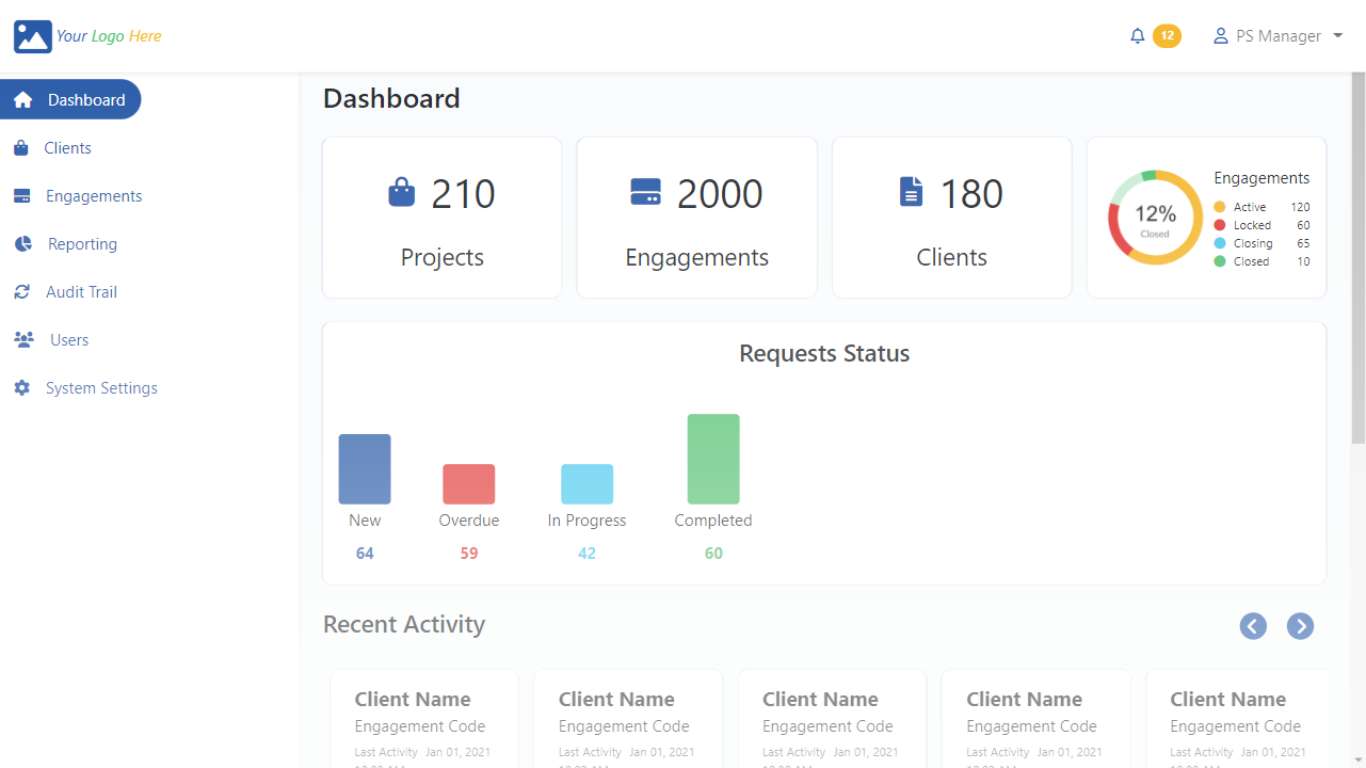Open the 2000 Engagements summary card

click(697, 218)
